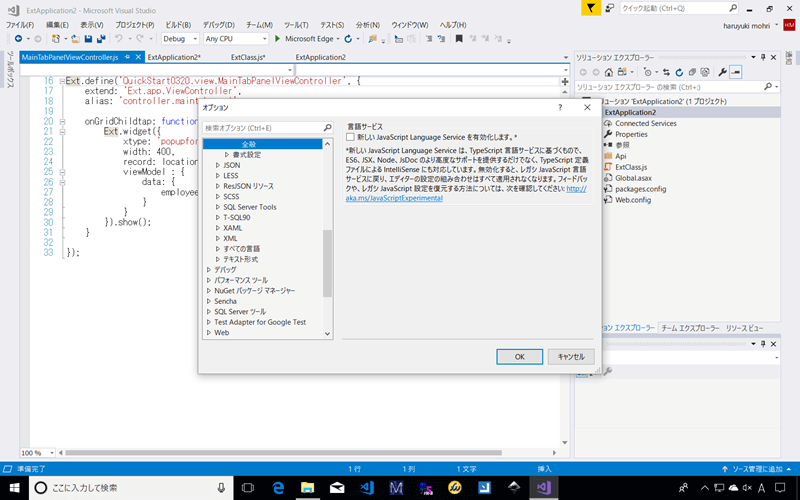The image size is (800, 500).
Task: Open the デバッグ(D) menu
Action: point(218,24)
